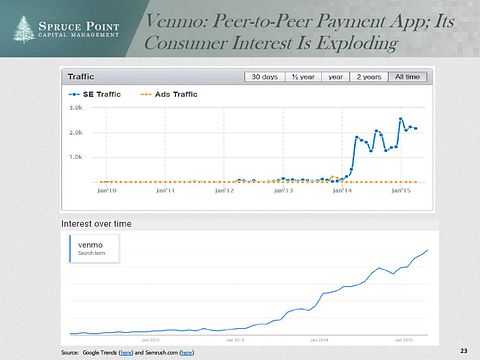Select the 30 days range tab
480x360 pixels.
(265, 77)
